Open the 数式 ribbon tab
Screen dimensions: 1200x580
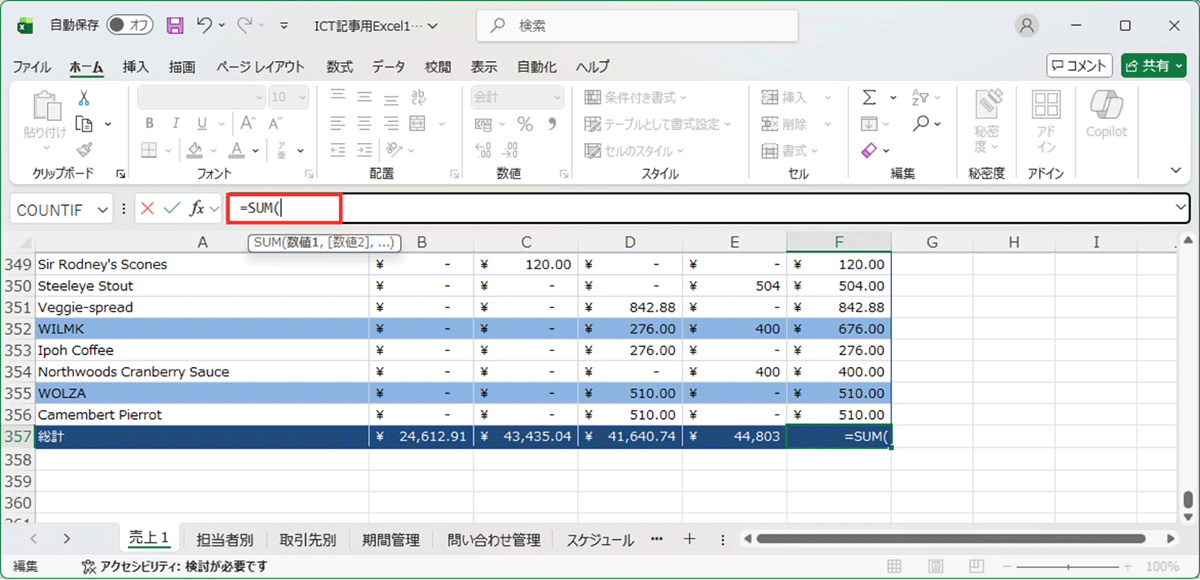click(x=339, y=67)
